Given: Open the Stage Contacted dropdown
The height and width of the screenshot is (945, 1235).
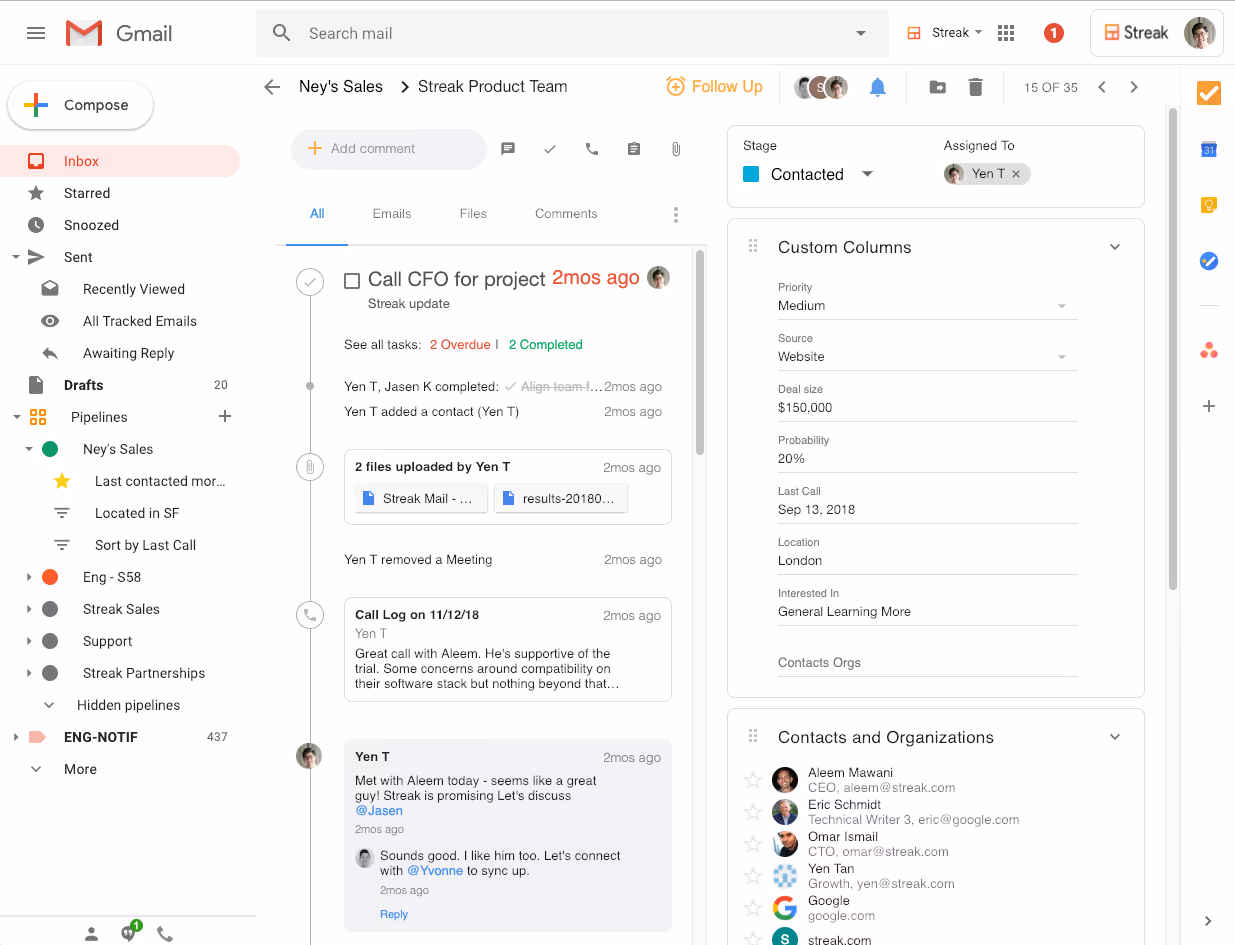Looking at the screenshot, I should tap(867, 174).
